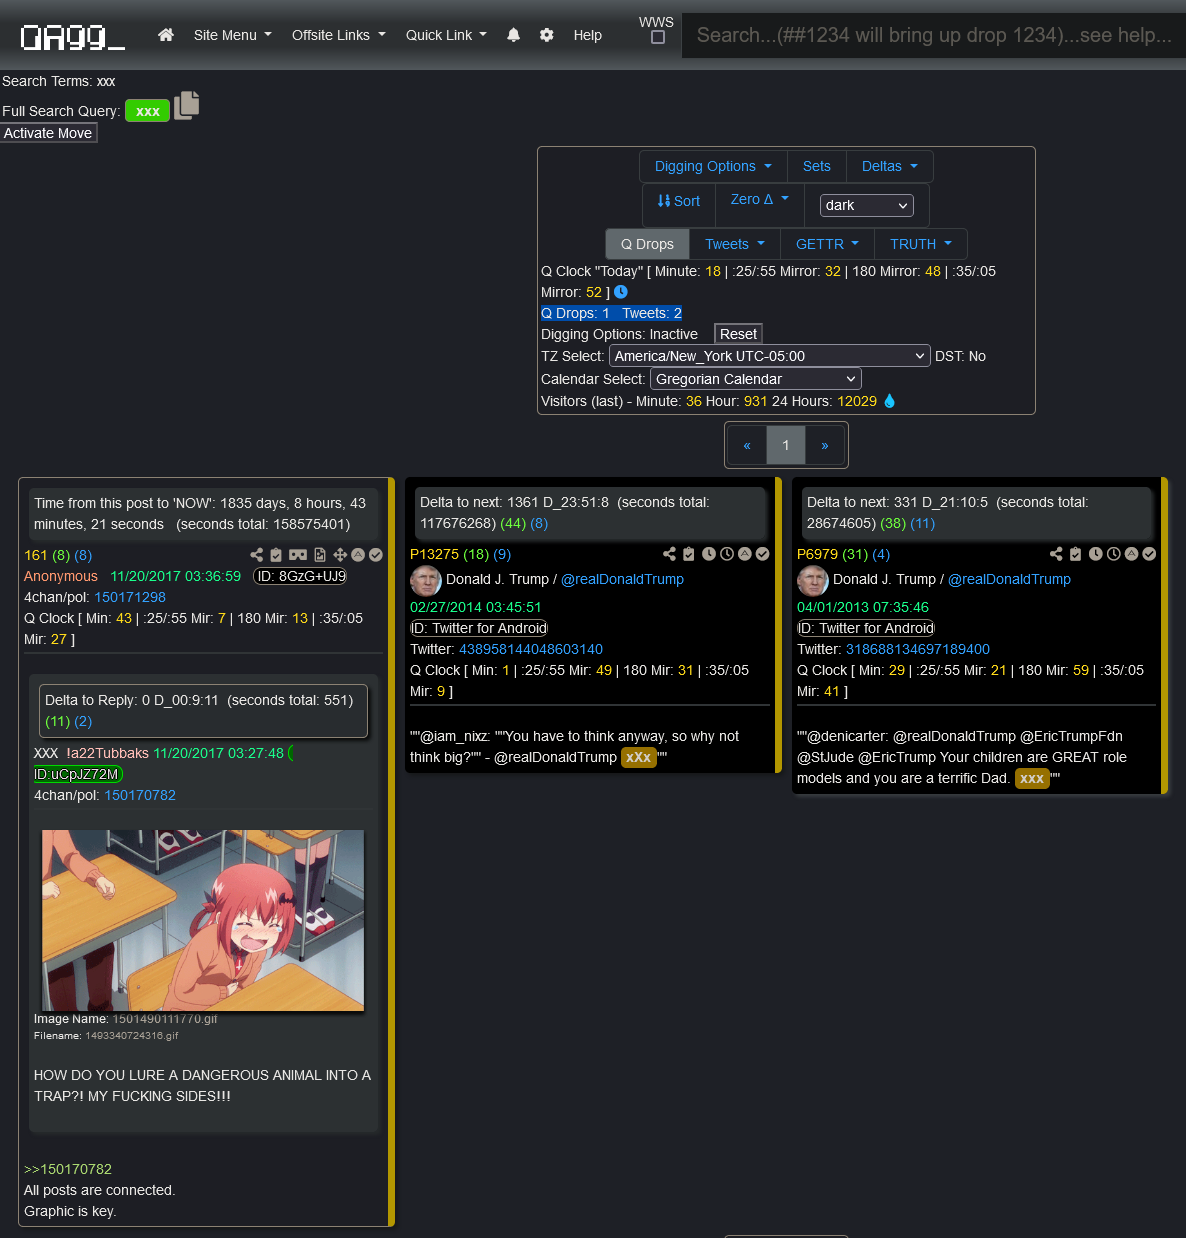Toggle checkmark circle on post 161
The height and width of the screenshot is (1238, 1186).
tap(376, 555)
